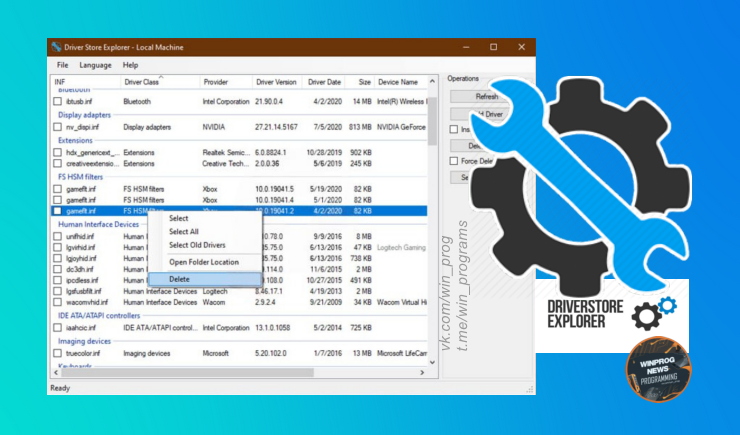Screen dimensions: 740x435
Task: Tick the ibtusb.inf checkbox
Action: [58, 101]
